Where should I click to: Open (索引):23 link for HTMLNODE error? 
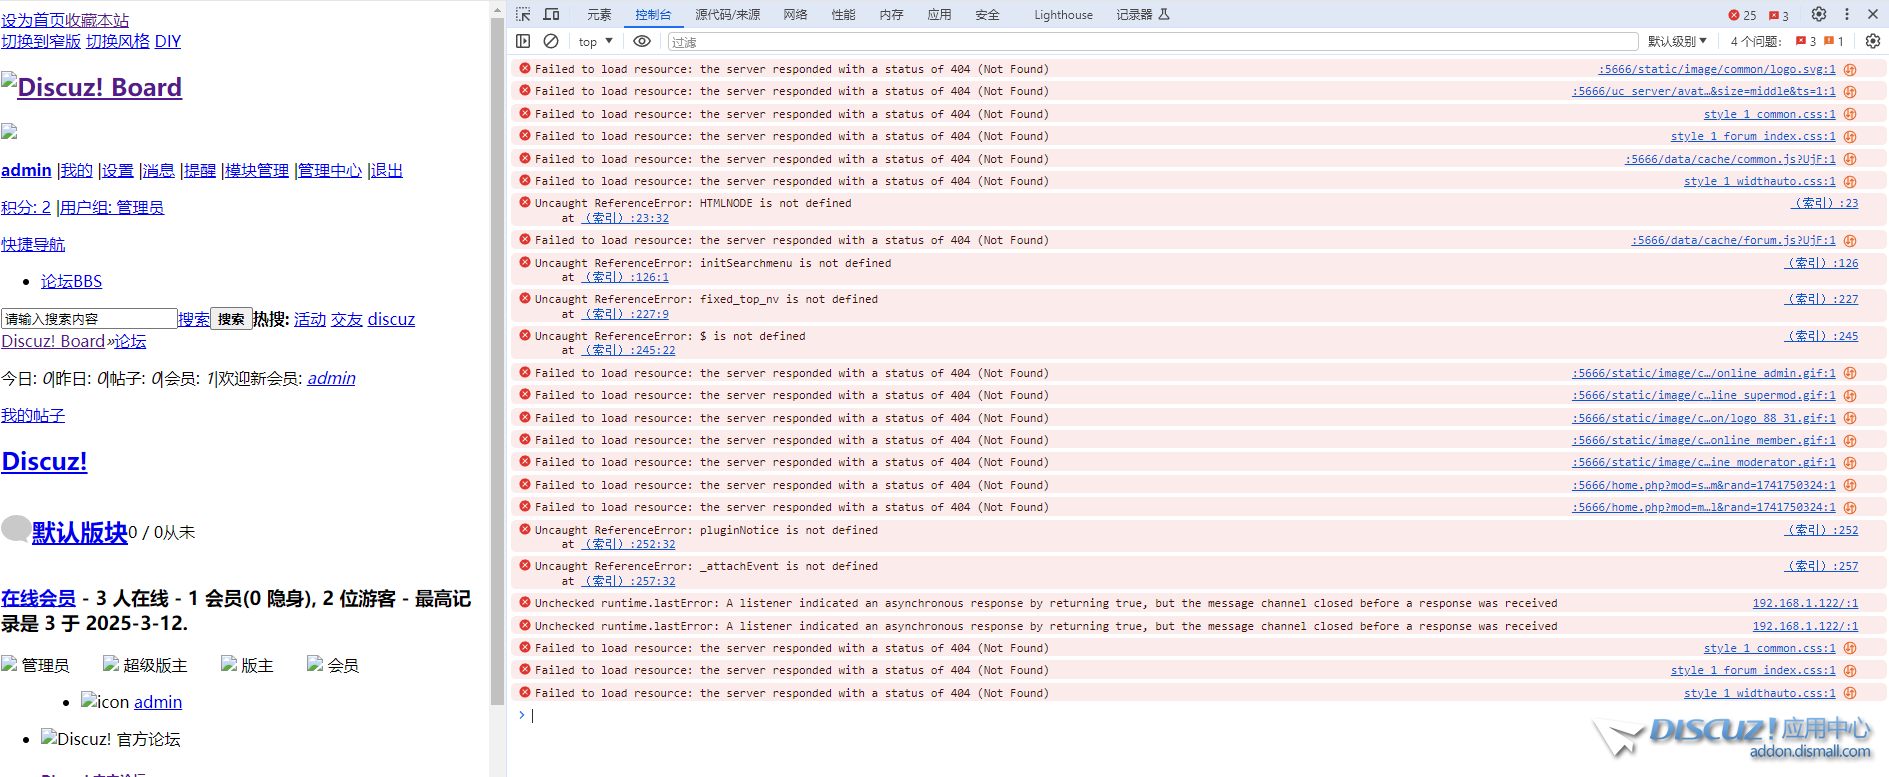pyautogui.click(x=1826, y=203)
